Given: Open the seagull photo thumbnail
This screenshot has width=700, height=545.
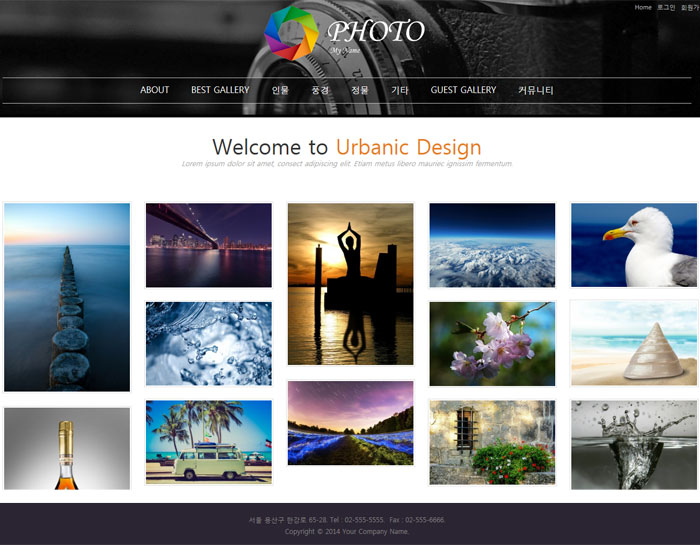Looking at the screenshot, I should tap(634, 245).
